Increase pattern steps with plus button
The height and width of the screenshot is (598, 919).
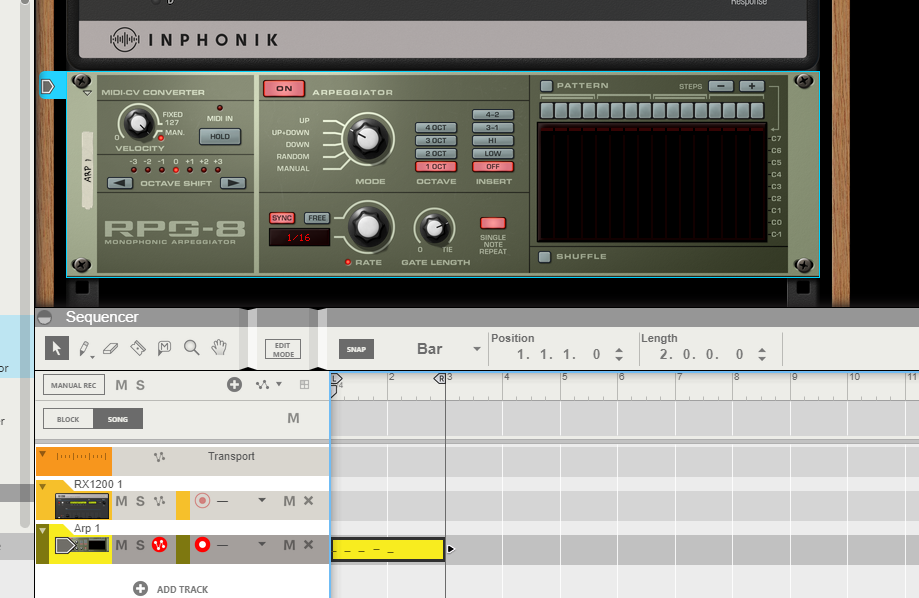[752, 86]
